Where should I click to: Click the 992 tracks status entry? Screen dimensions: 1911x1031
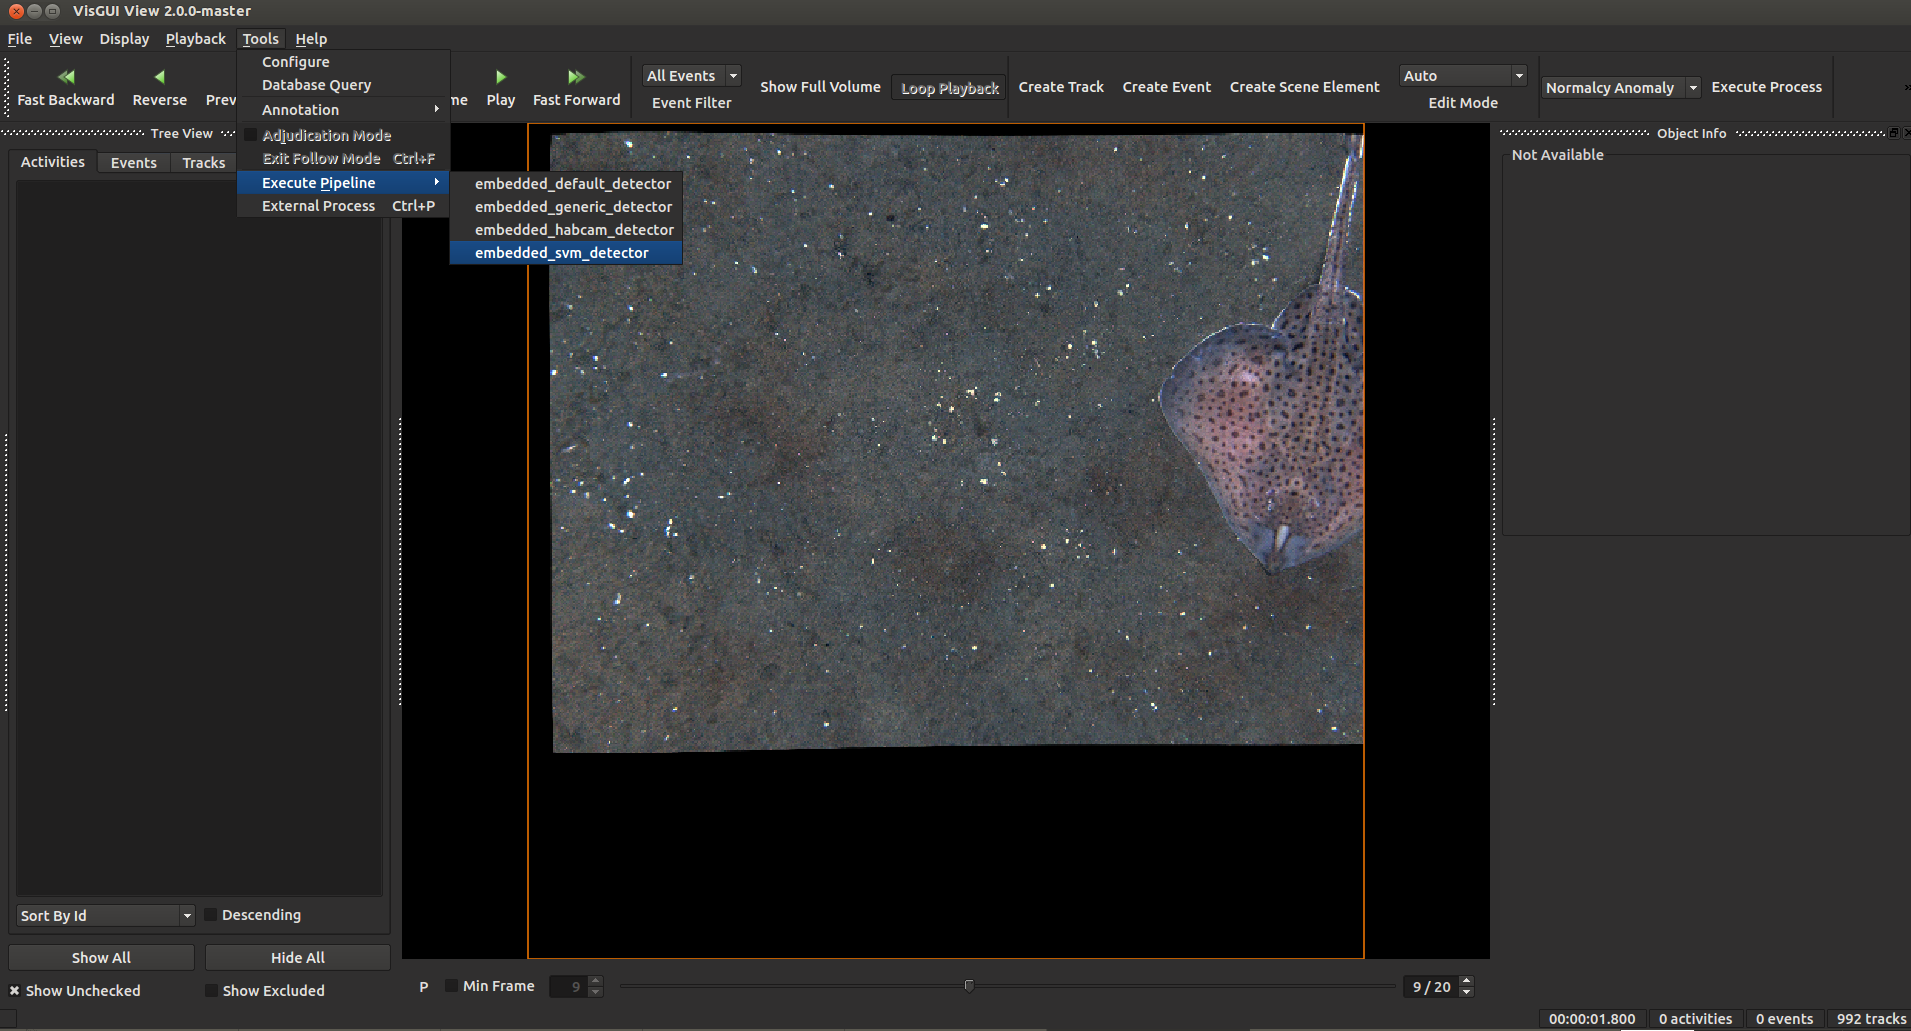coord(1871,1019)
